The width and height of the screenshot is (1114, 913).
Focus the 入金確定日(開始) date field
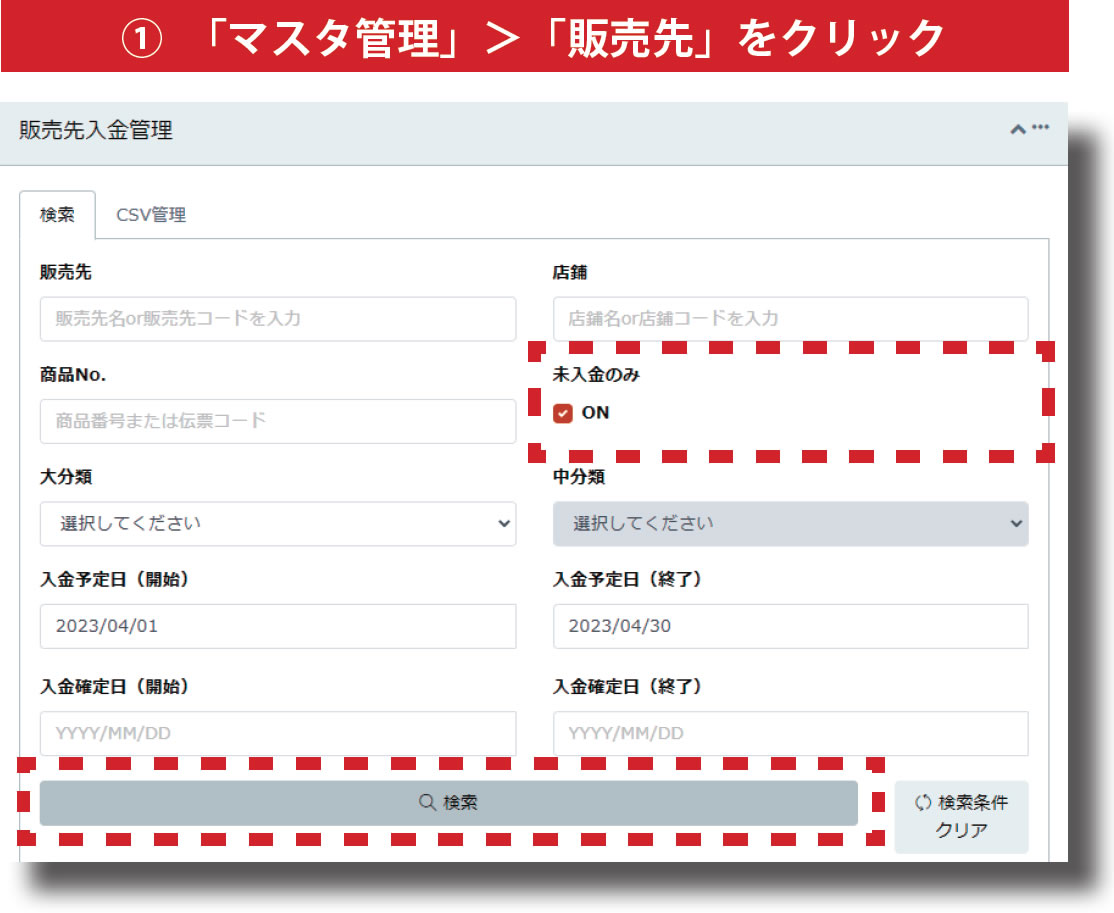(278, 734)
